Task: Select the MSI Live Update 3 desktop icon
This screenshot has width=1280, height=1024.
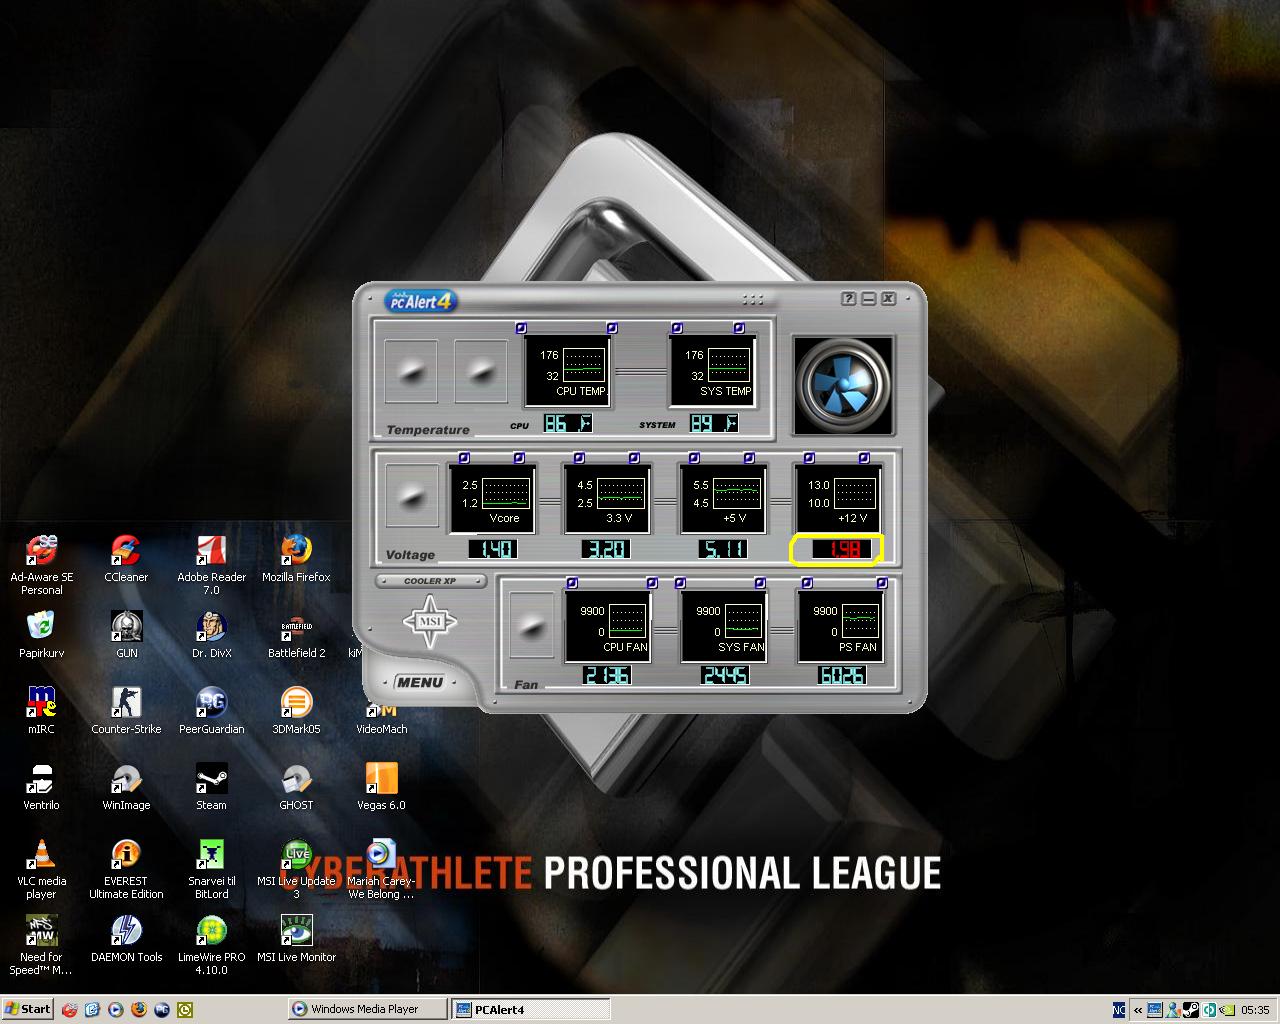Action: 296,869
